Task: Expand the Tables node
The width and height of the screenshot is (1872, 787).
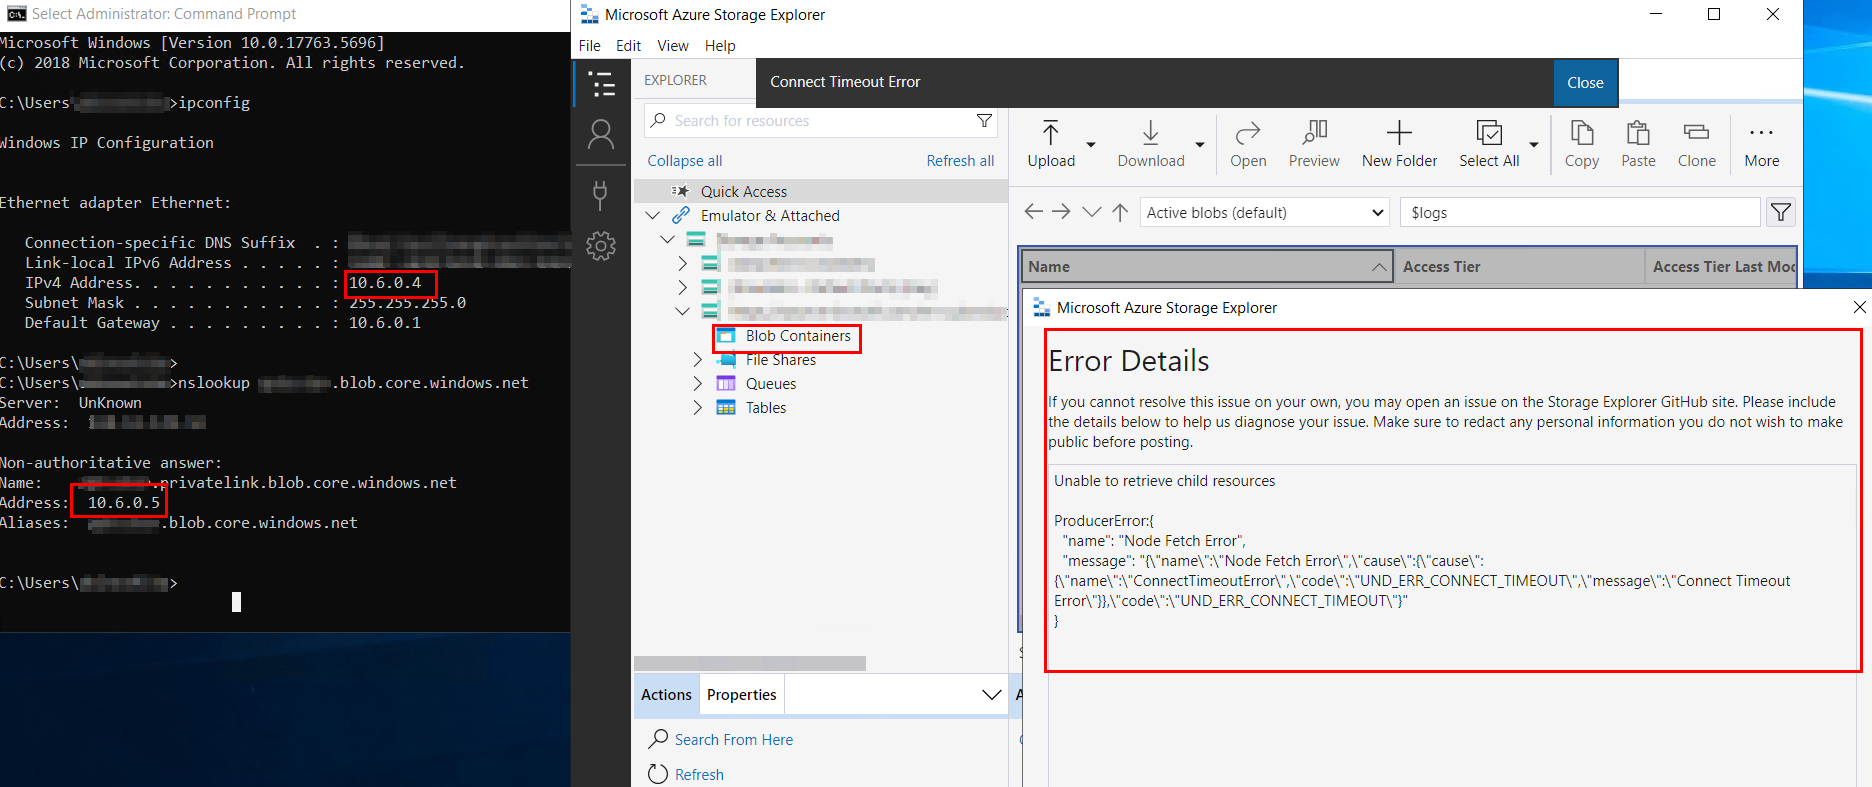Action: point(698,408)
